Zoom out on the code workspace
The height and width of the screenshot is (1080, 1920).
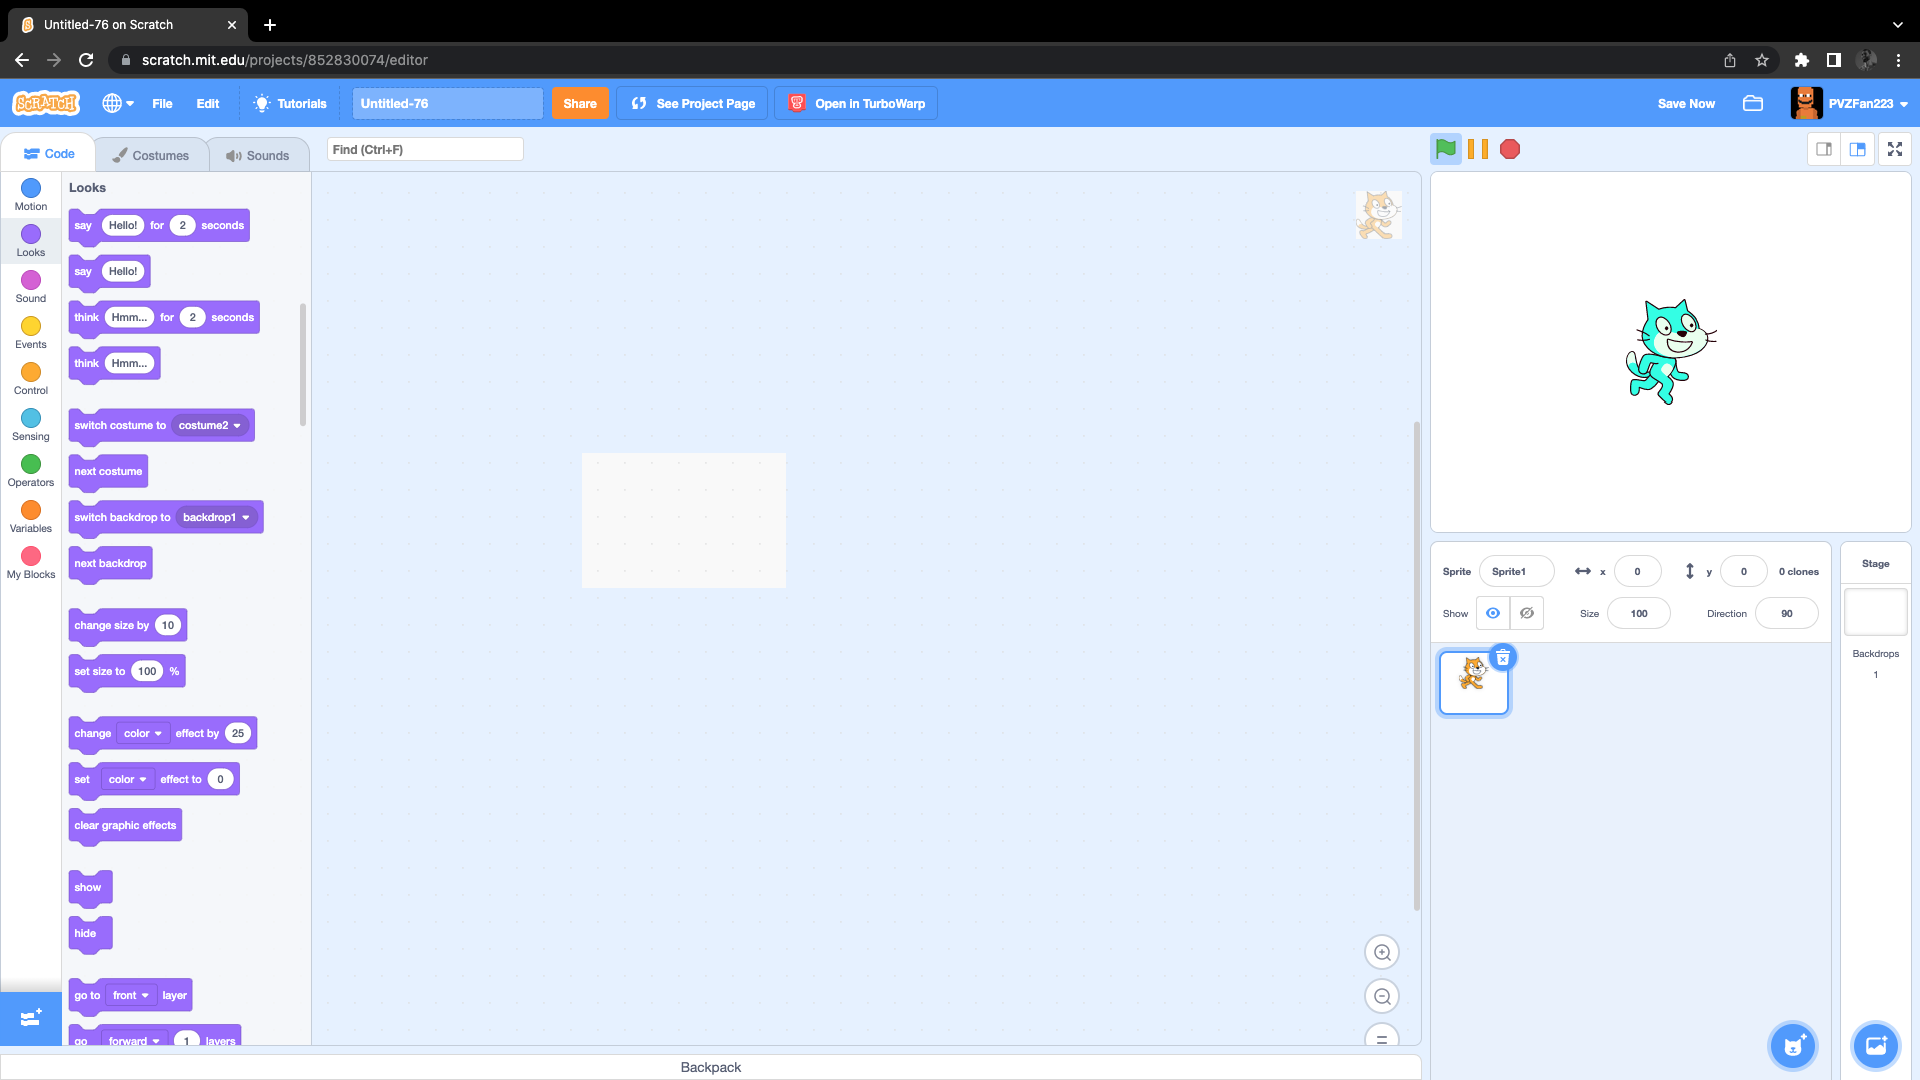[1382, 996]
